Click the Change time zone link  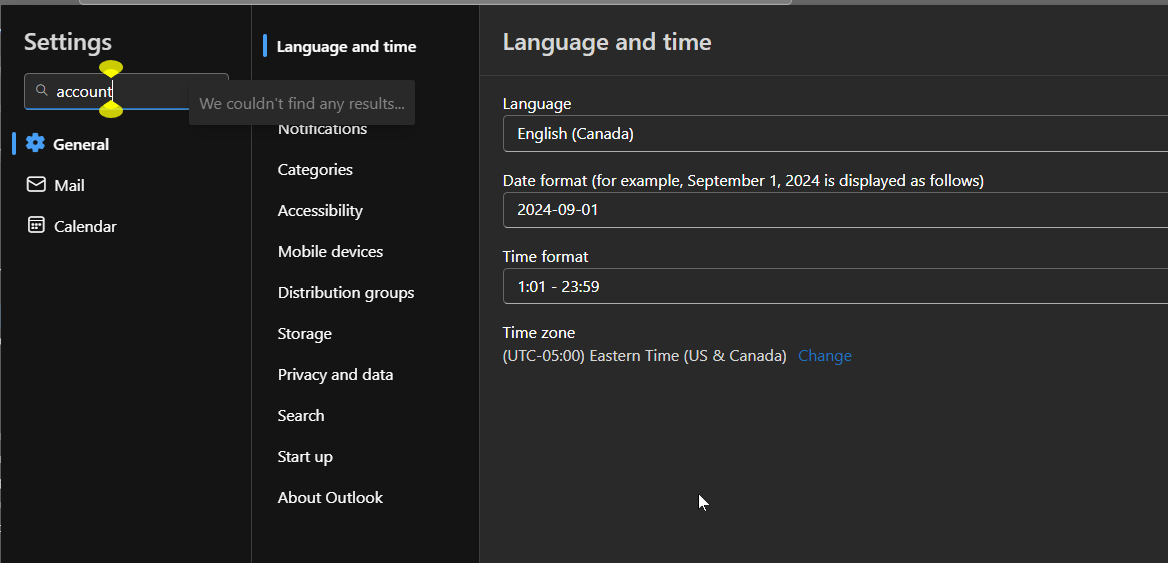(x=824, y=356)
